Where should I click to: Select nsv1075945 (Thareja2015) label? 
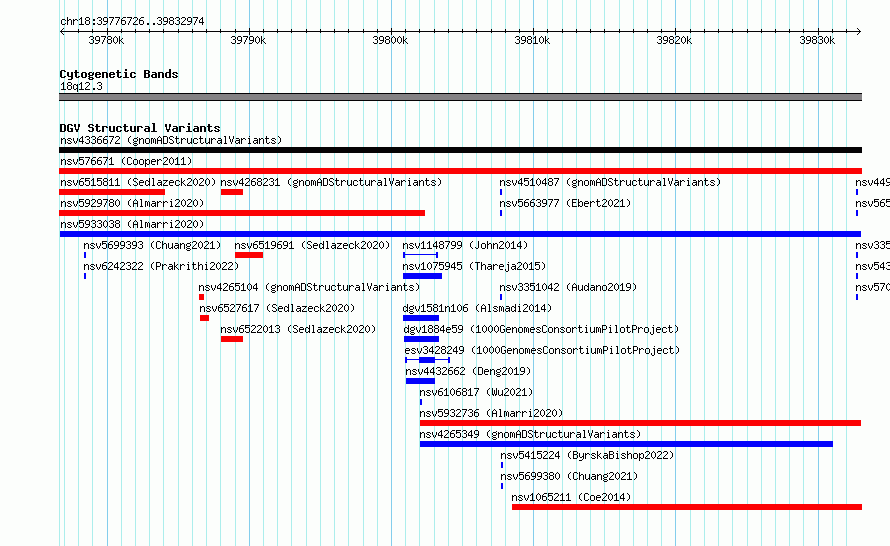click(x=474, y=266)
